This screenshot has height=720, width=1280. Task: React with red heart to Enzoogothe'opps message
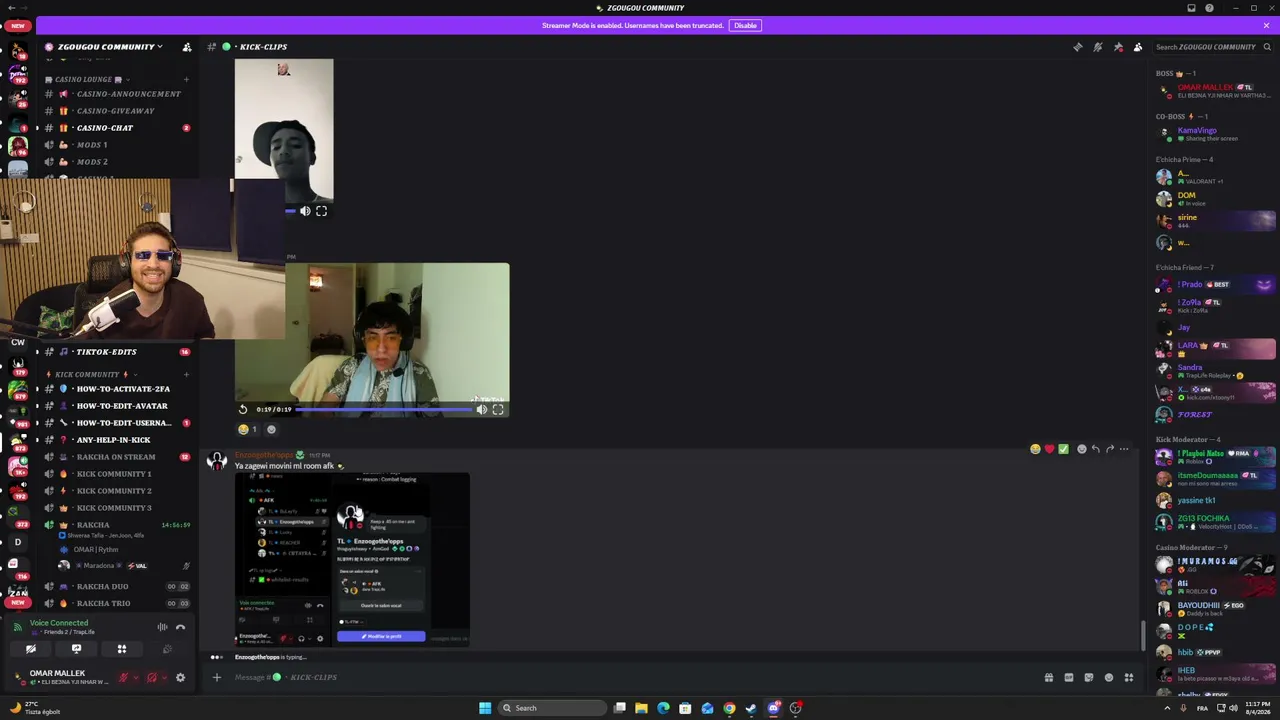(1049, 449)
